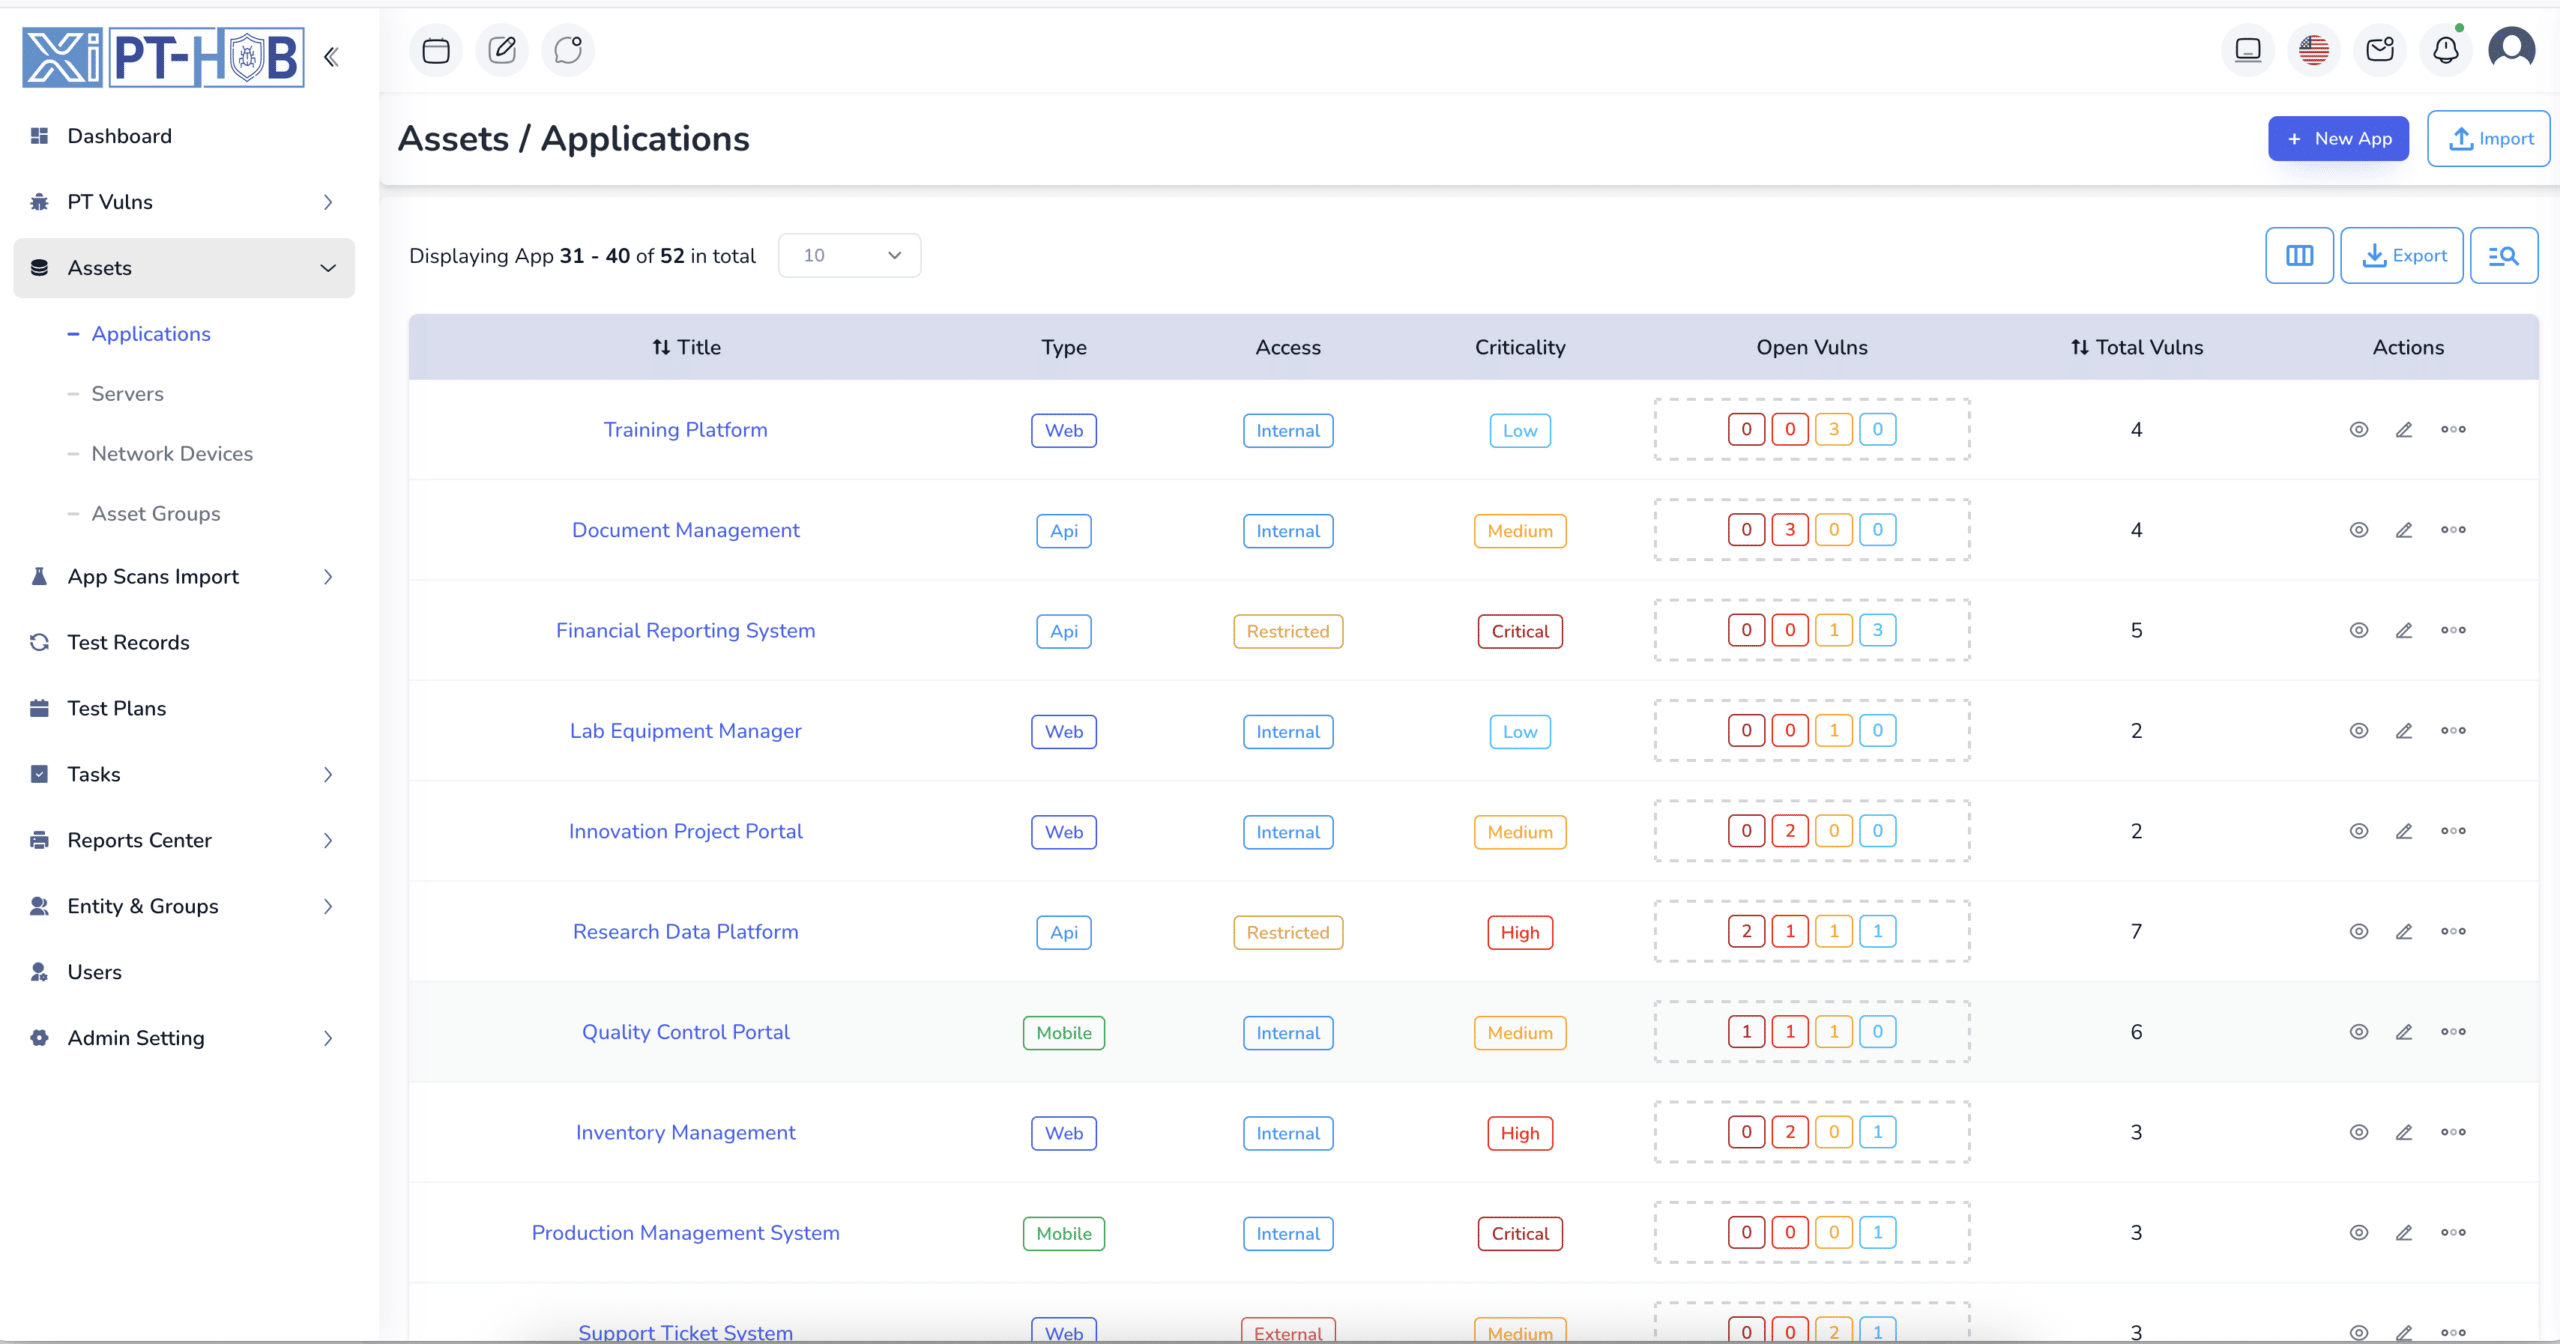This screenshot has height=1344, width=2560.
Task: View Training Platform via eye icon
Action: pyautogui.click(x=2359, y=430)
